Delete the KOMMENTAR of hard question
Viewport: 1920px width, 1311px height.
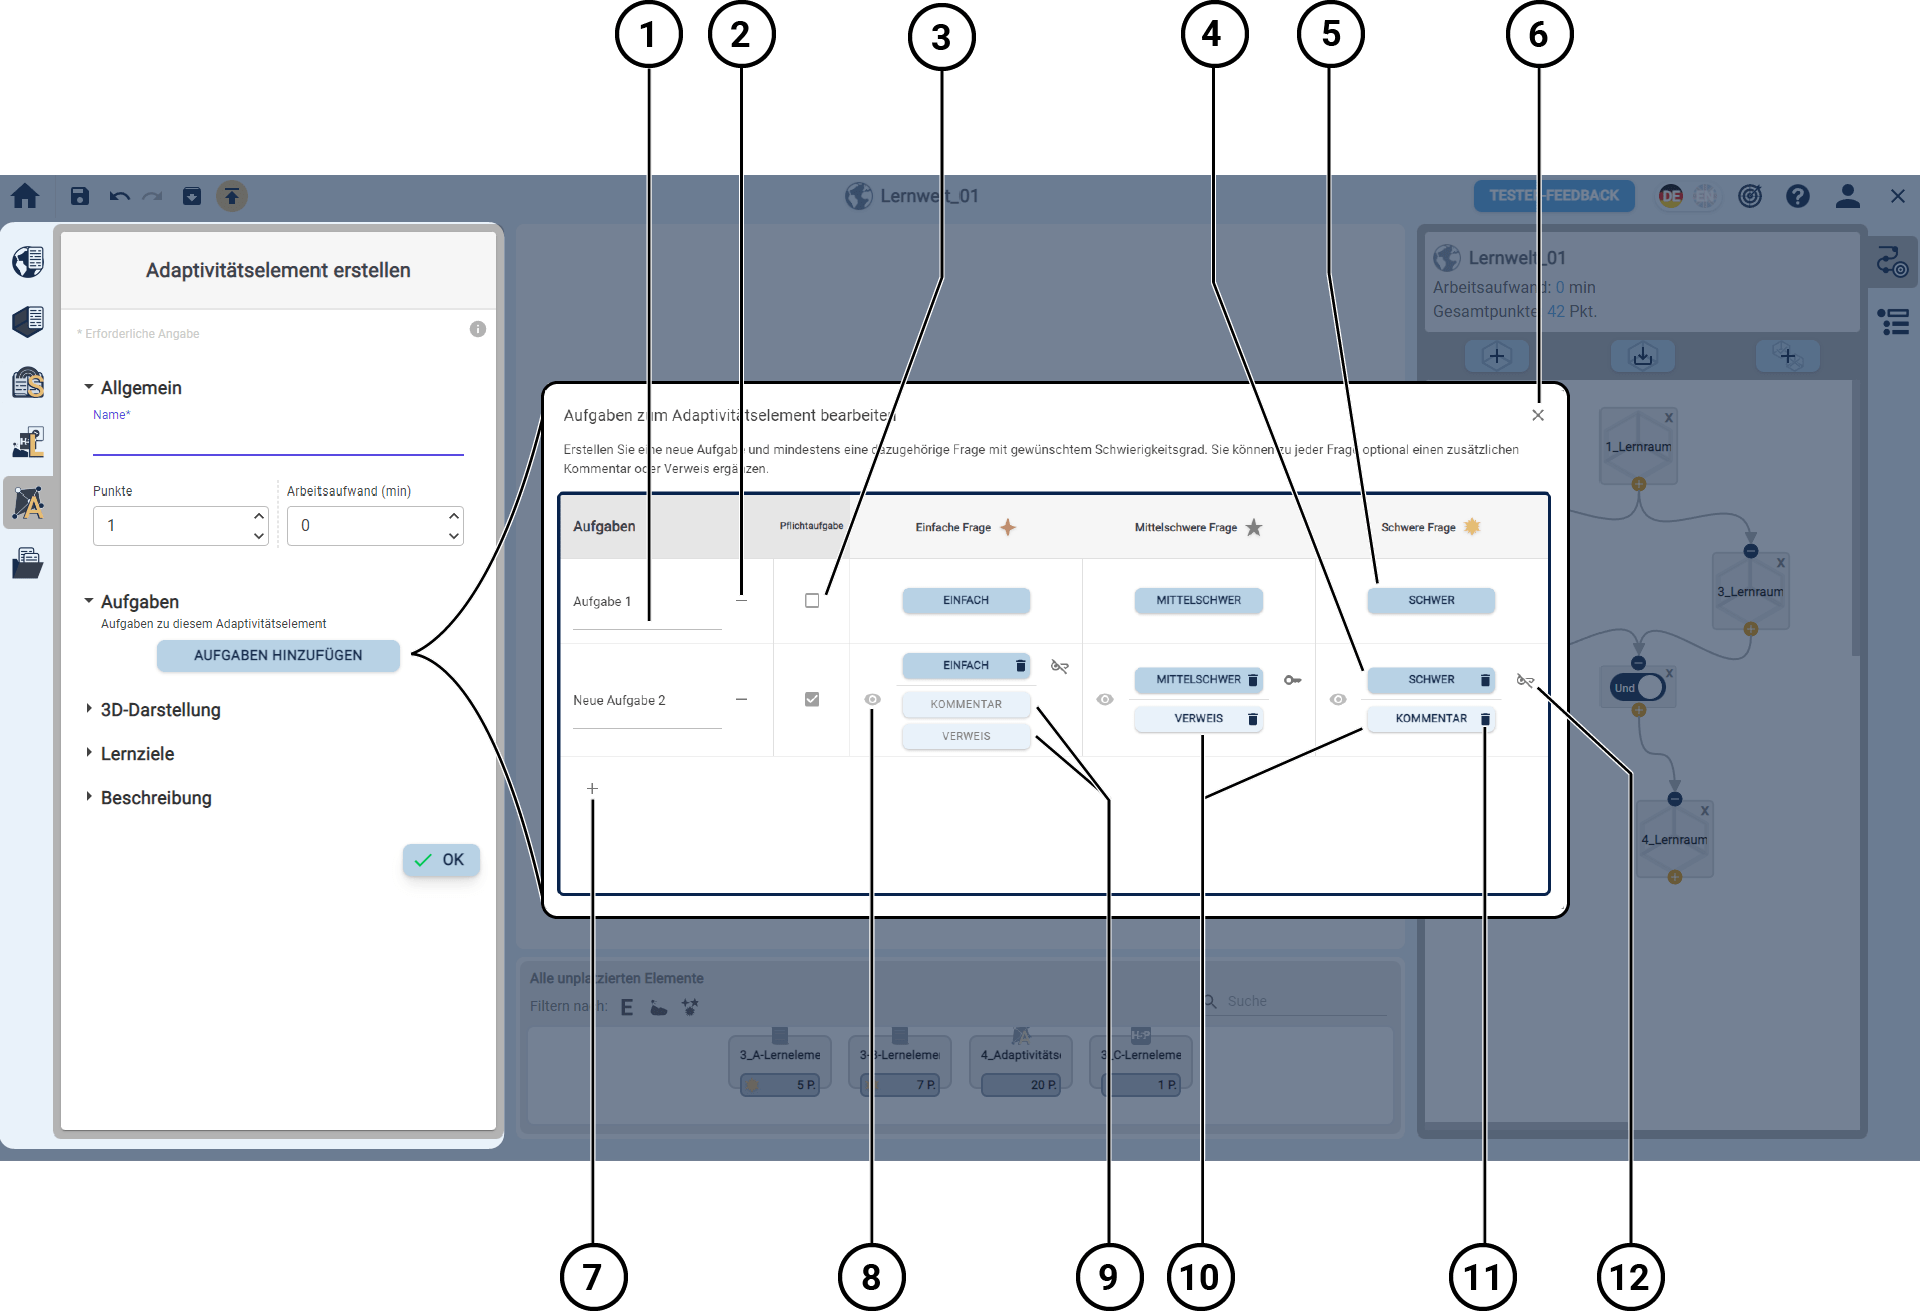[1485, 719]
